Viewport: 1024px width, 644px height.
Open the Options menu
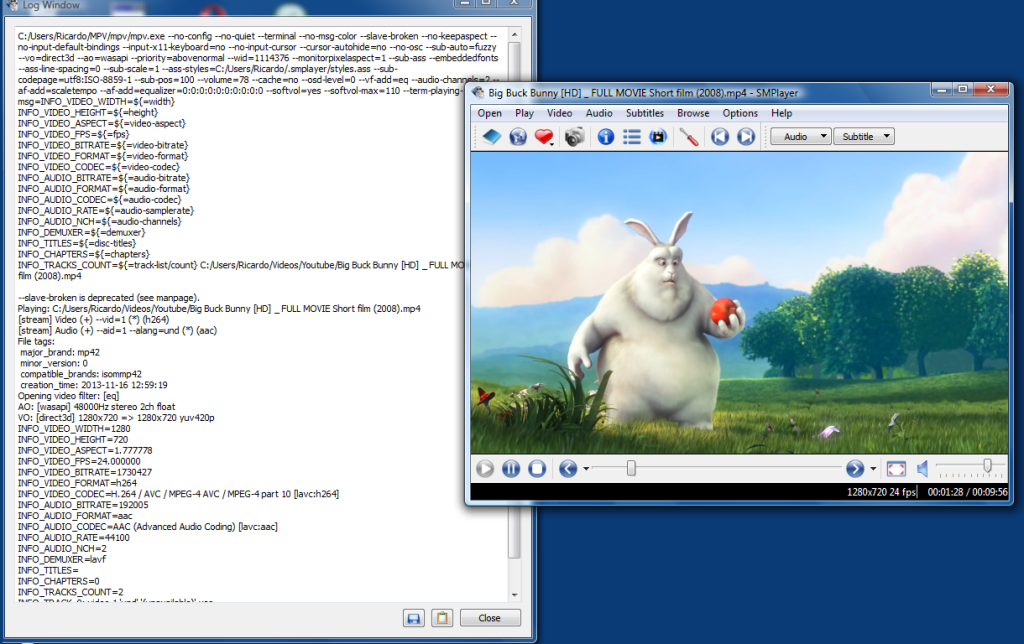coord(740,113)
